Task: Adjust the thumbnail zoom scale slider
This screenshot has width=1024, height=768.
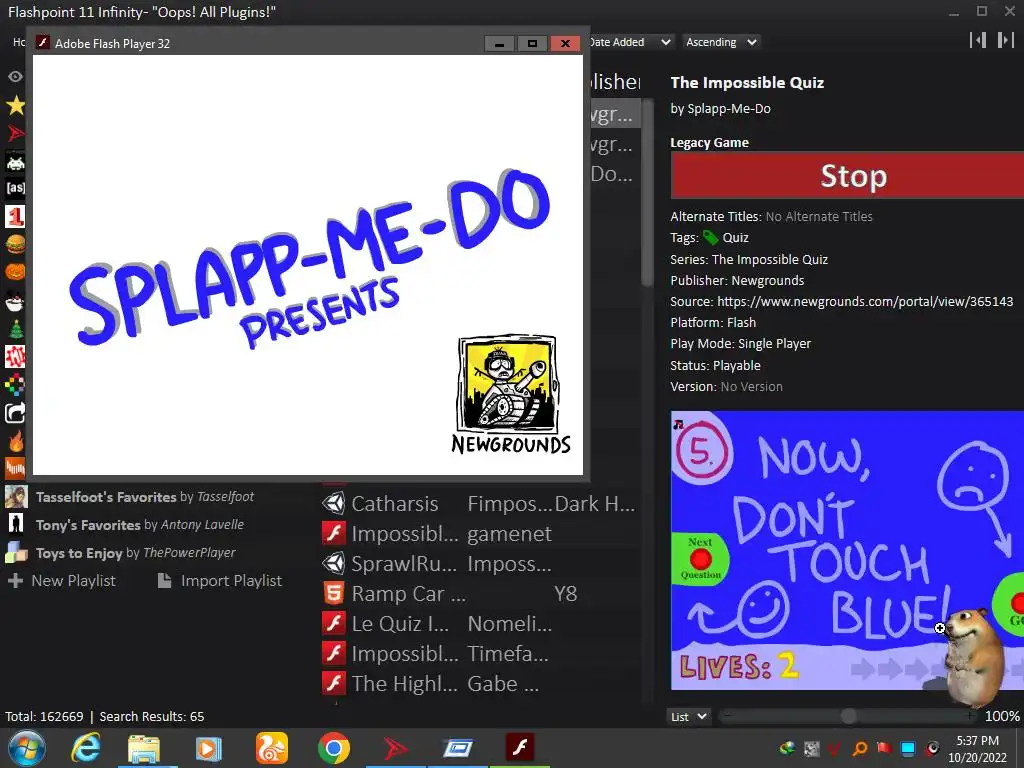Action: 848,716
